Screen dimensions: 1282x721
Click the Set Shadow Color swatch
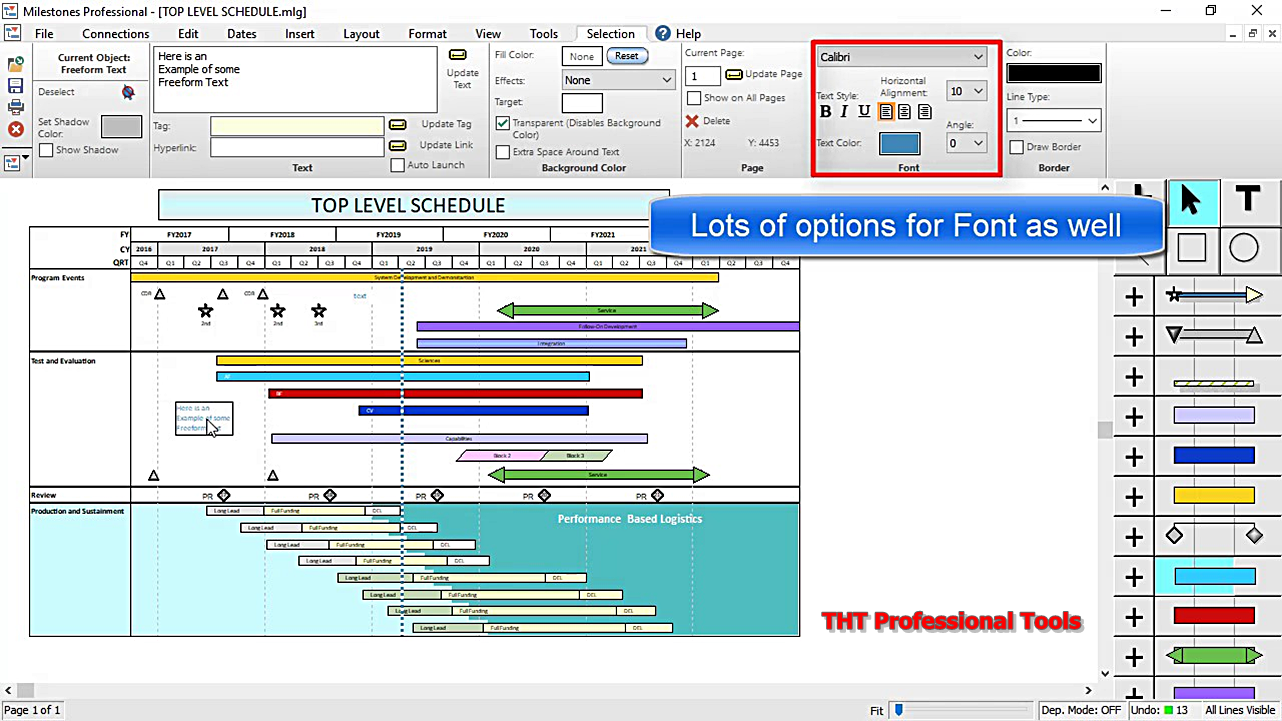point(122,126)
